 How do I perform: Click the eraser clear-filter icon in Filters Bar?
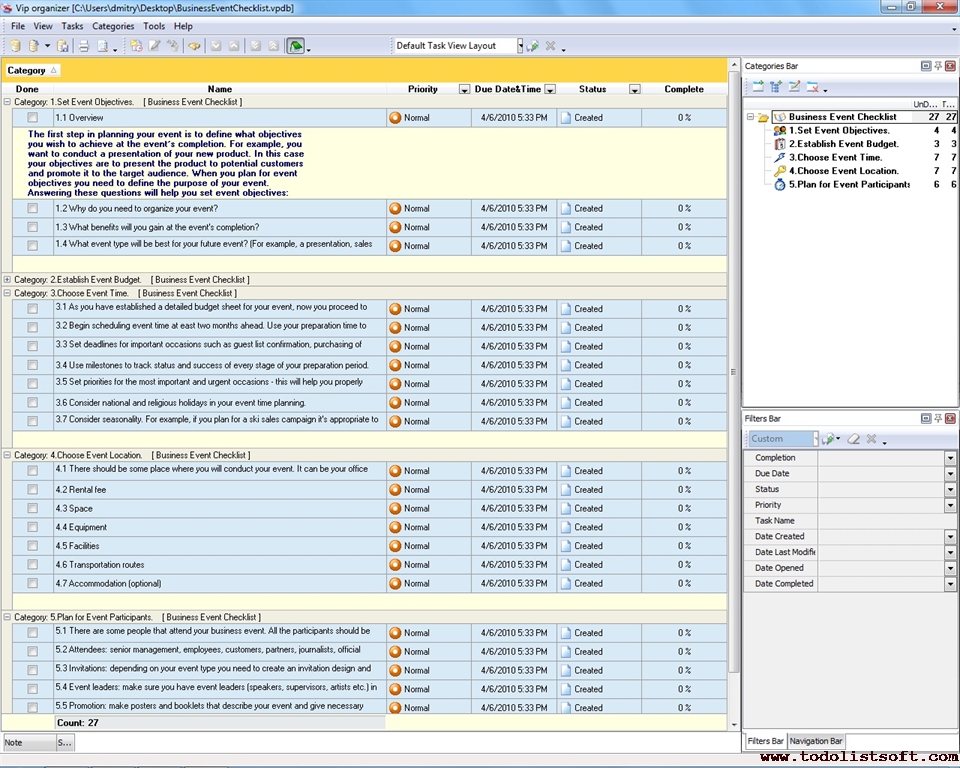pos(853,439)
